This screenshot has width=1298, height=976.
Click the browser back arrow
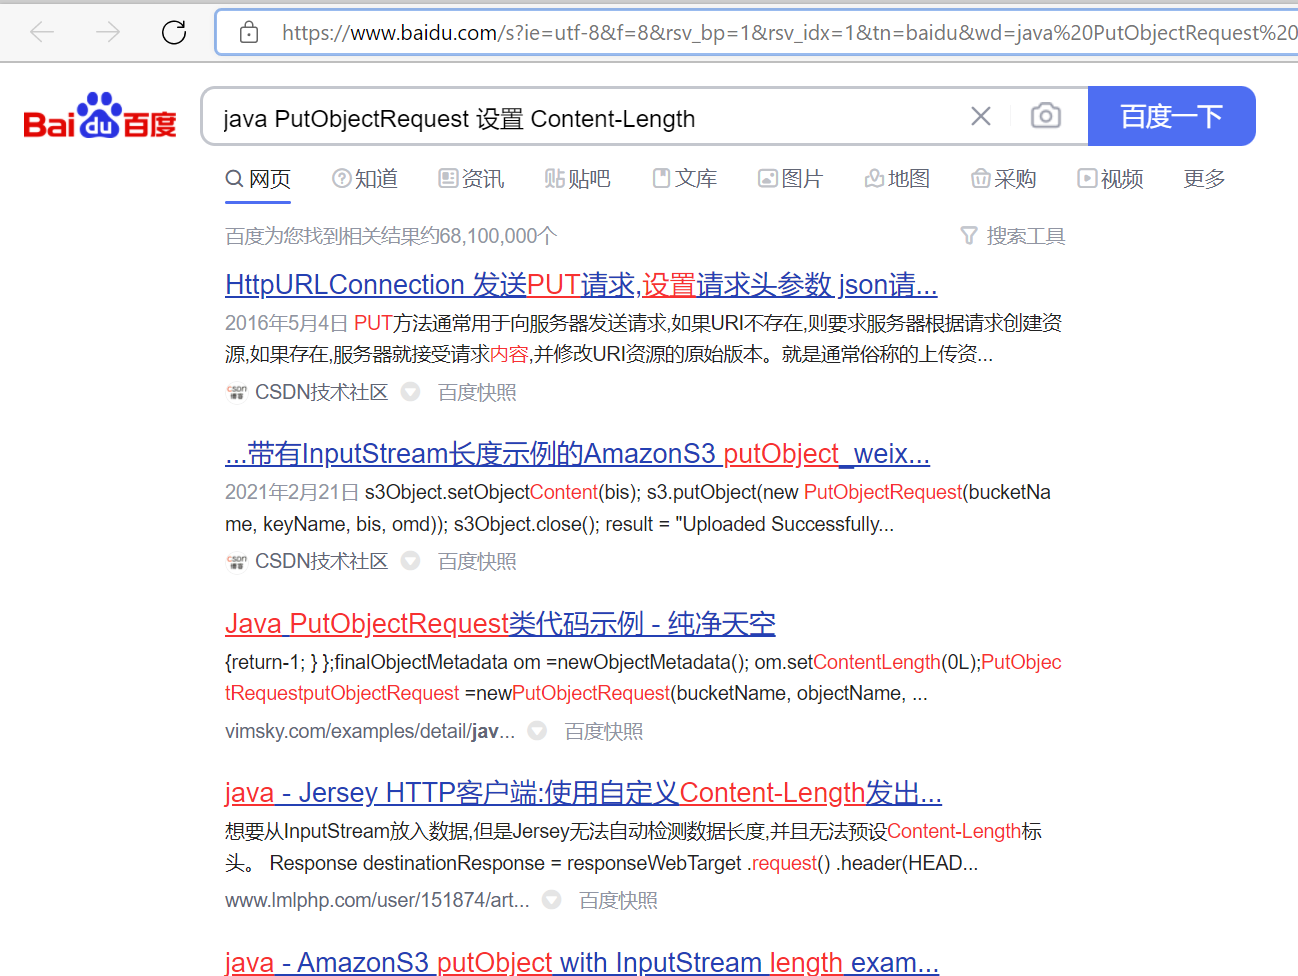click(x=42, y=31)
